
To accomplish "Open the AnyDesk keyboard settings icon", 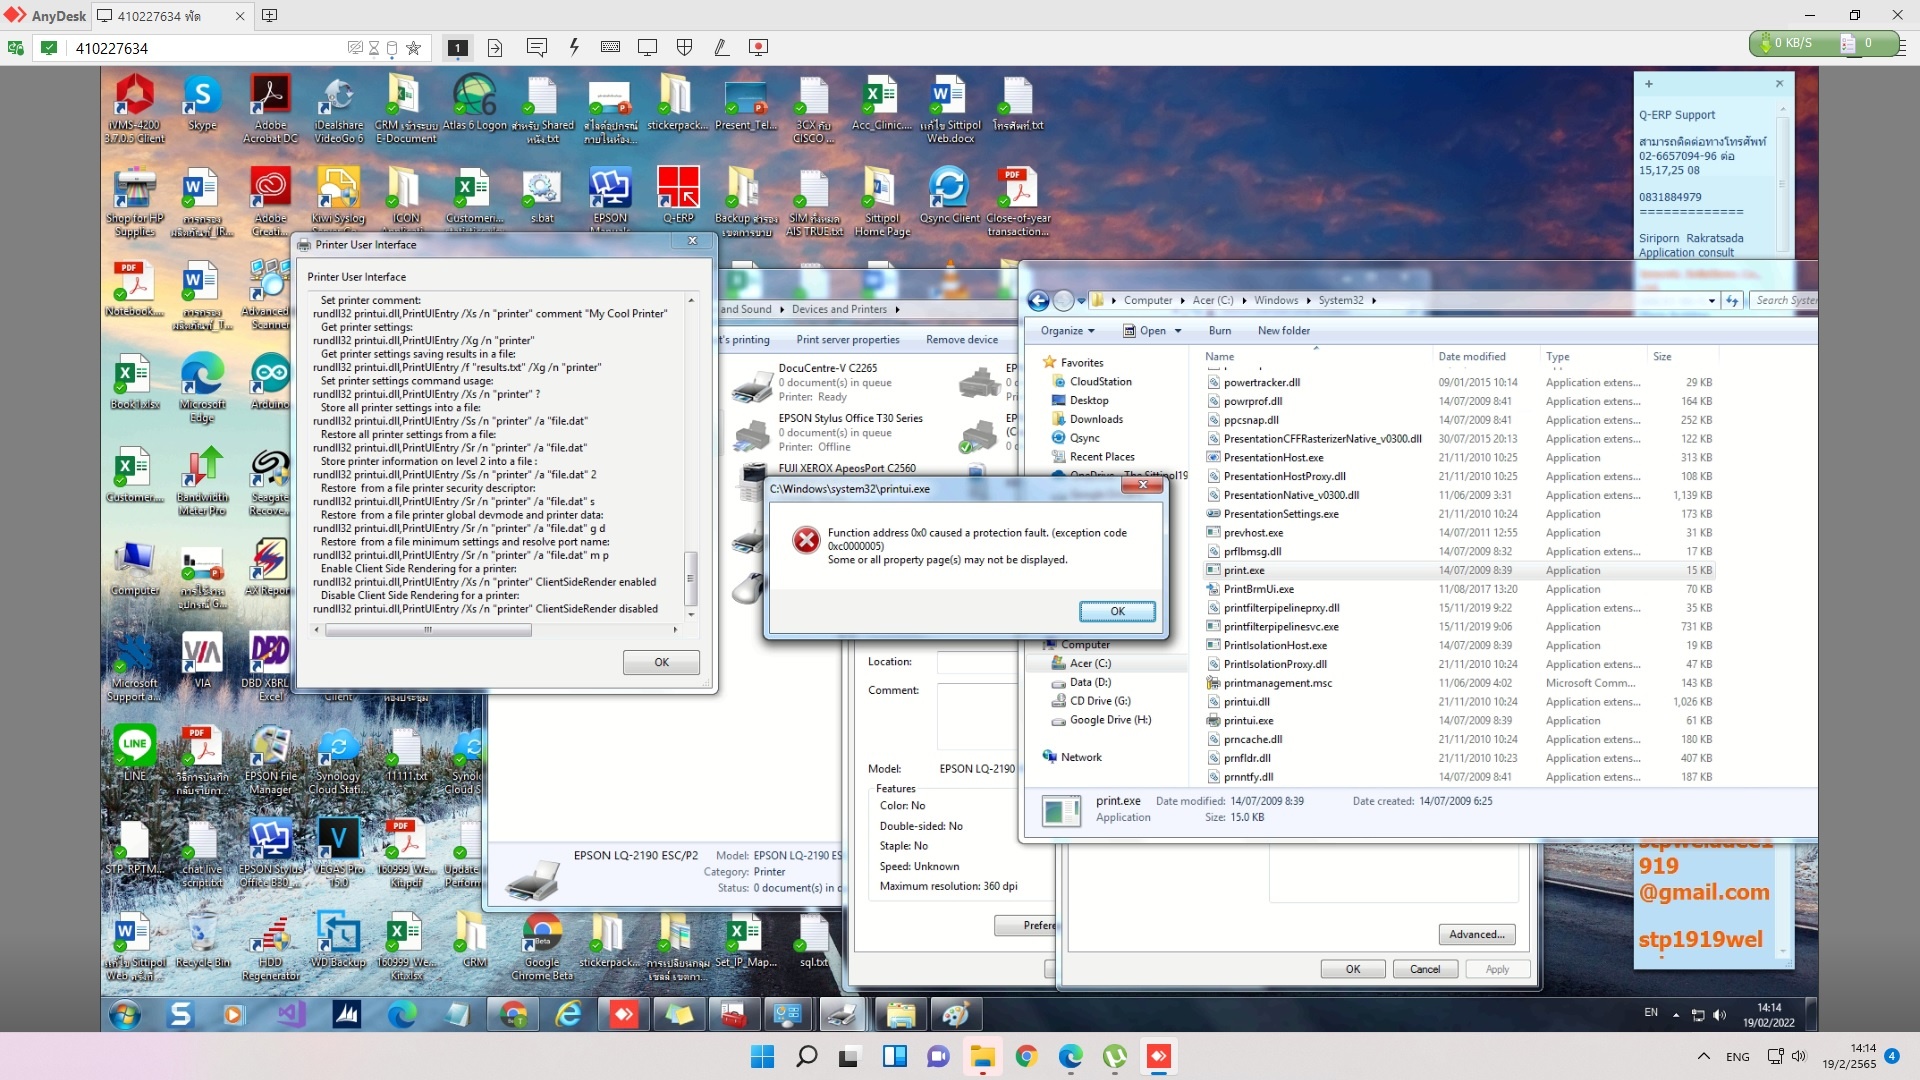I will [x=610, y=47].
